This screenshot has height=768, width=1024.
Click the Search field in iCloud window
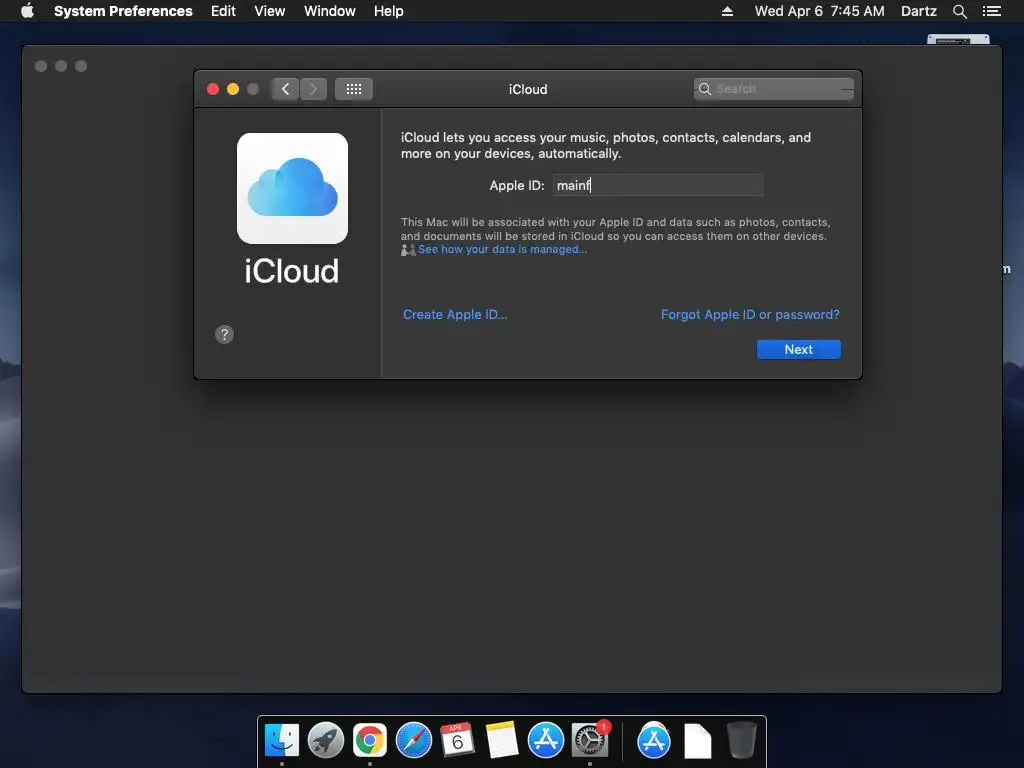click(774, 89)
